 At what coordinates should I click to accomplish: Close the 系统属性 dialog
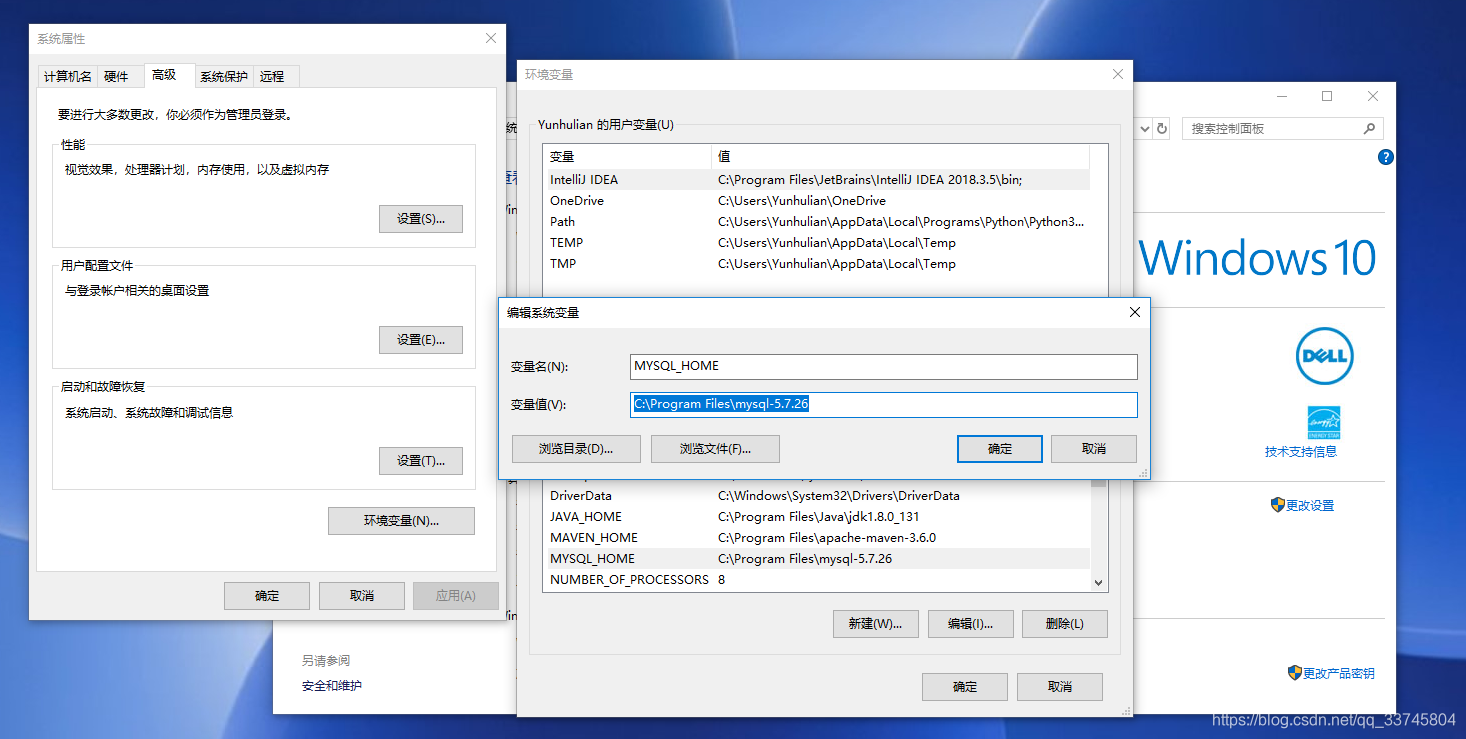pyautogui.click(x=491, y=38)
